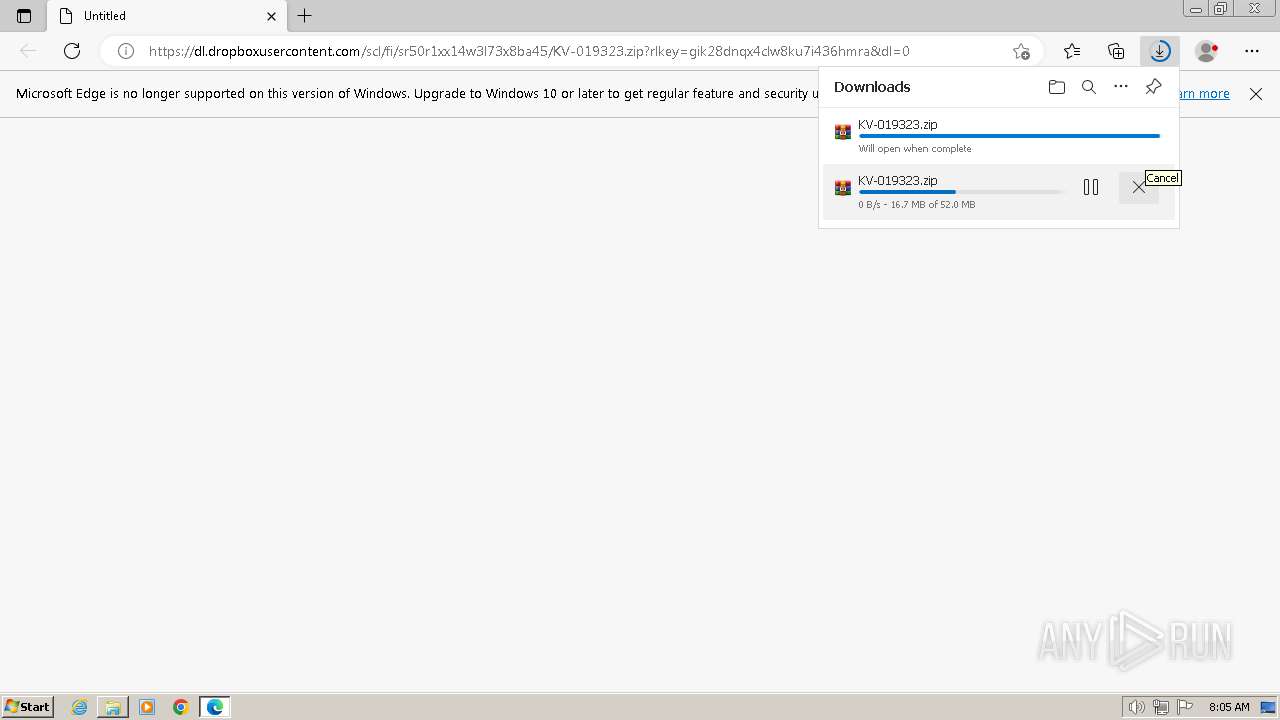Open the Favorites list icon
The image size is (1280, 720).
[x=1072, y=51]
